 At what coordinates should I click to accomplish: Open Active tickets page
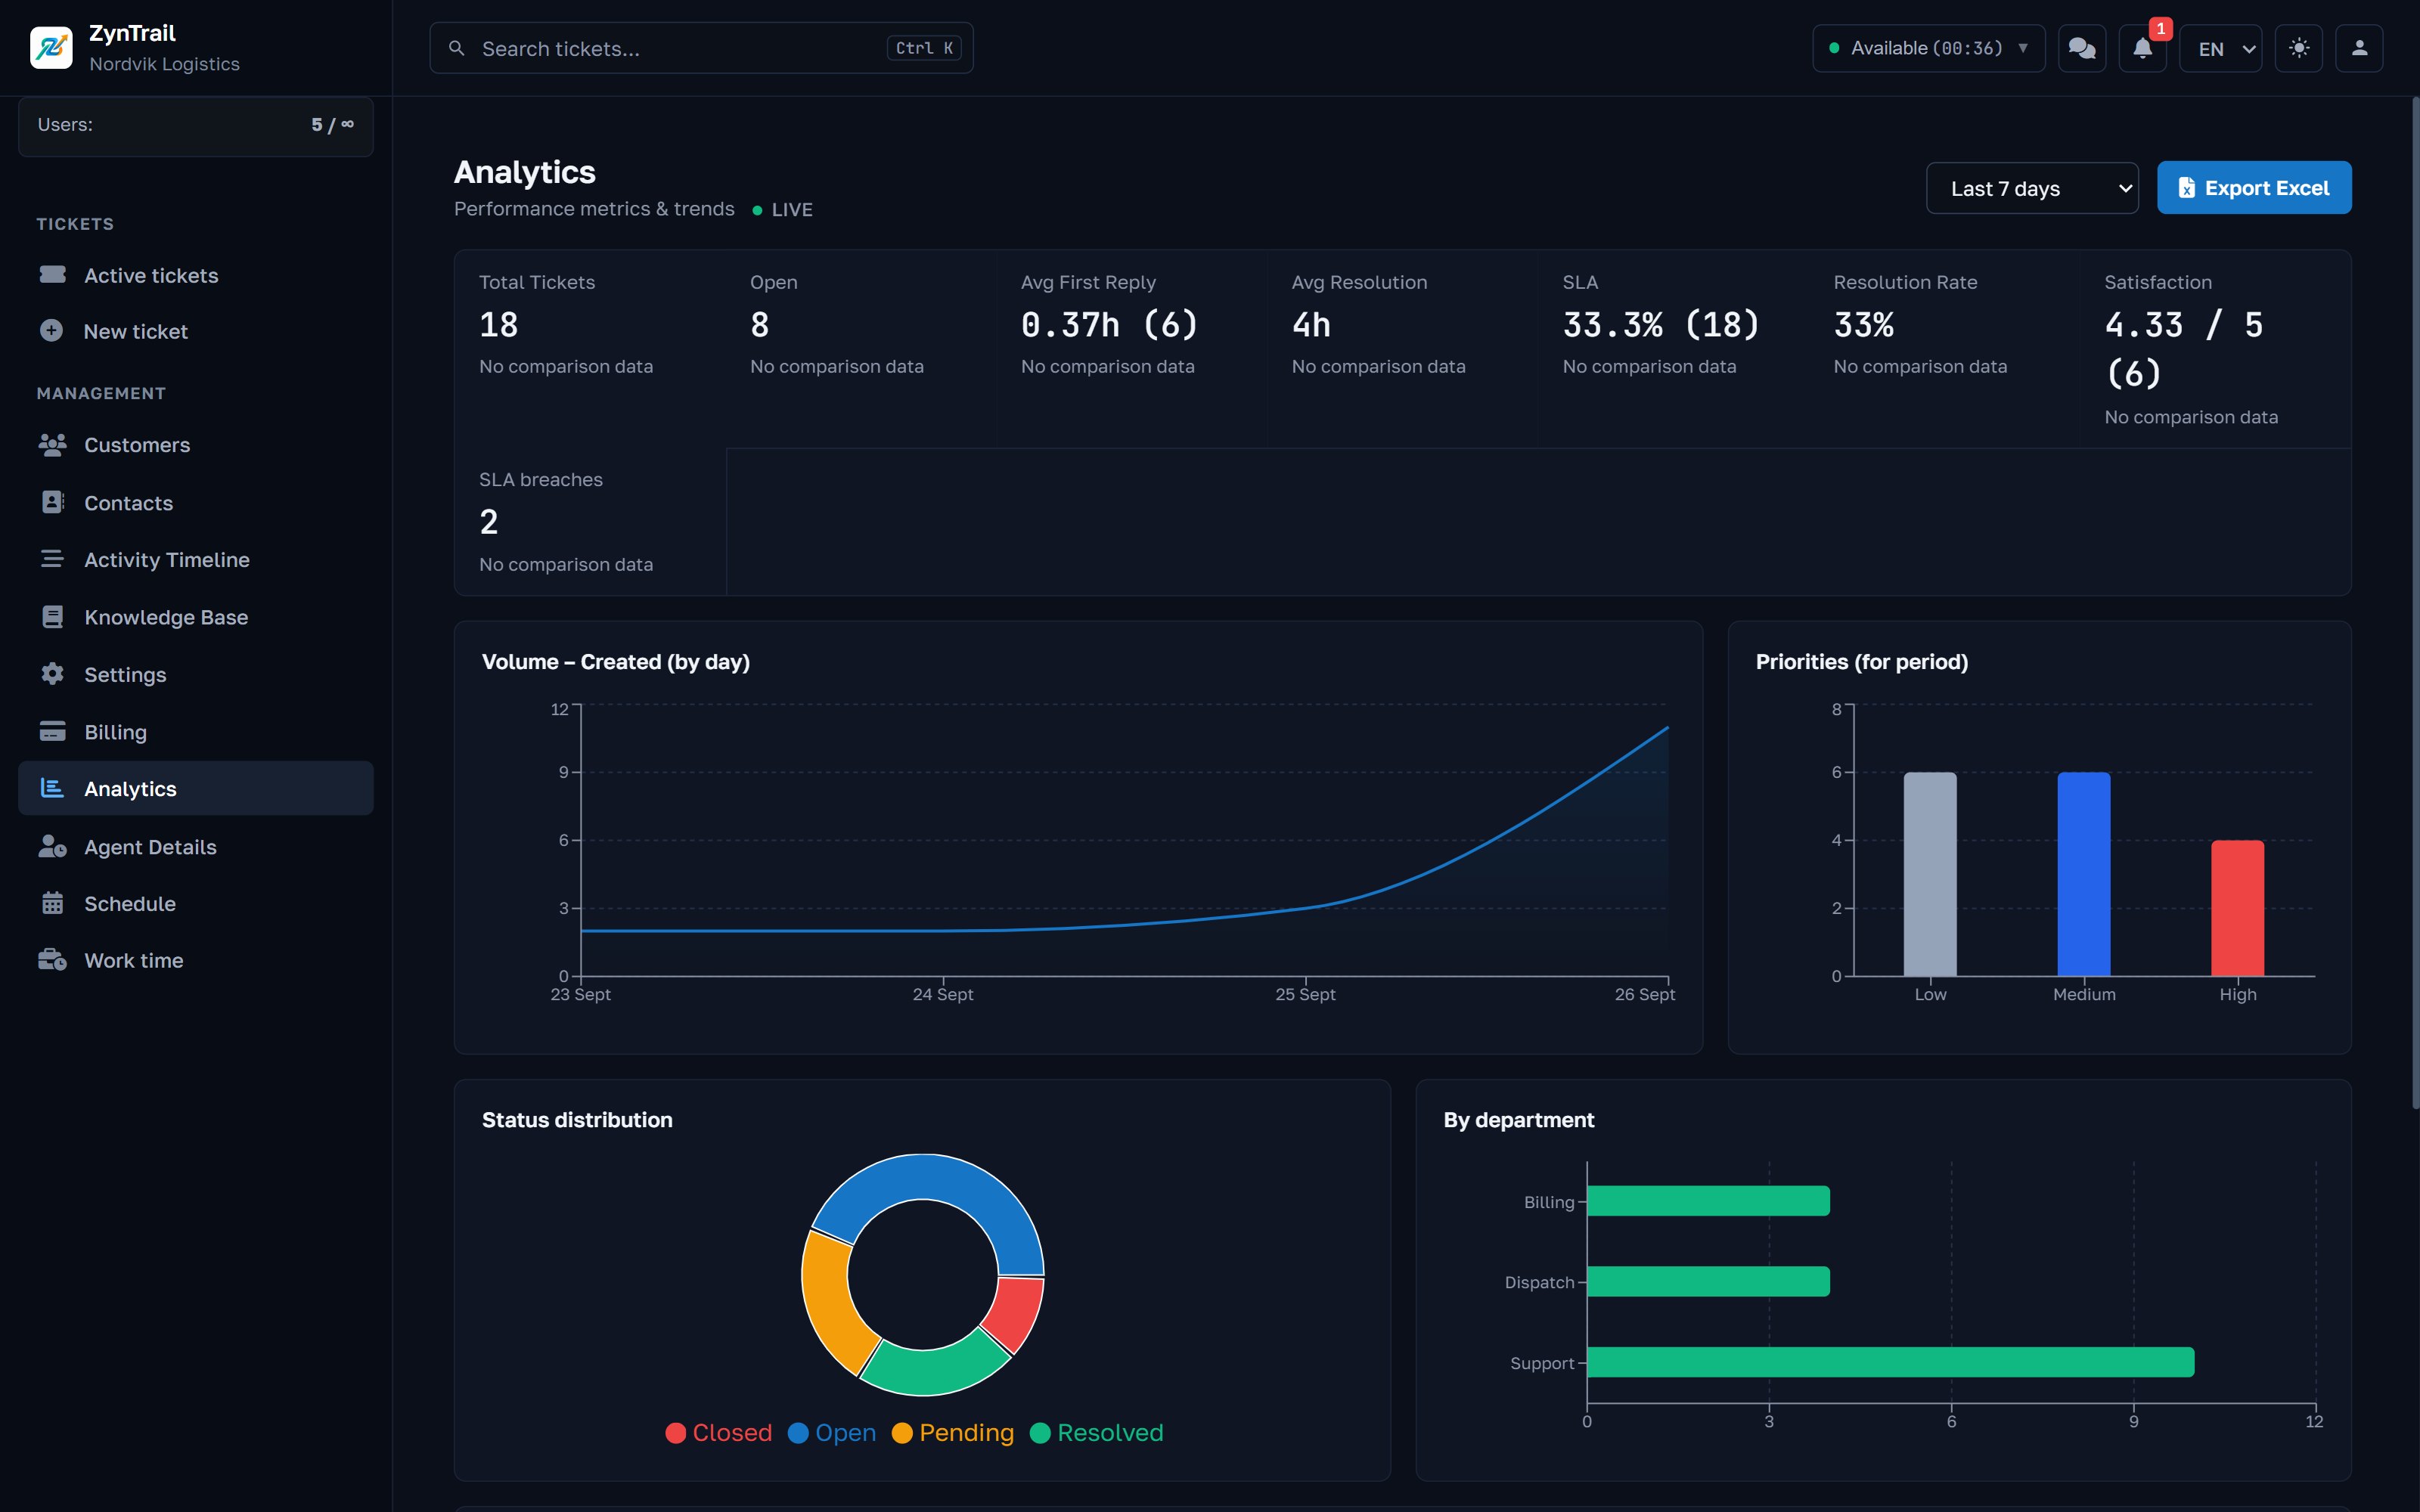196,275
